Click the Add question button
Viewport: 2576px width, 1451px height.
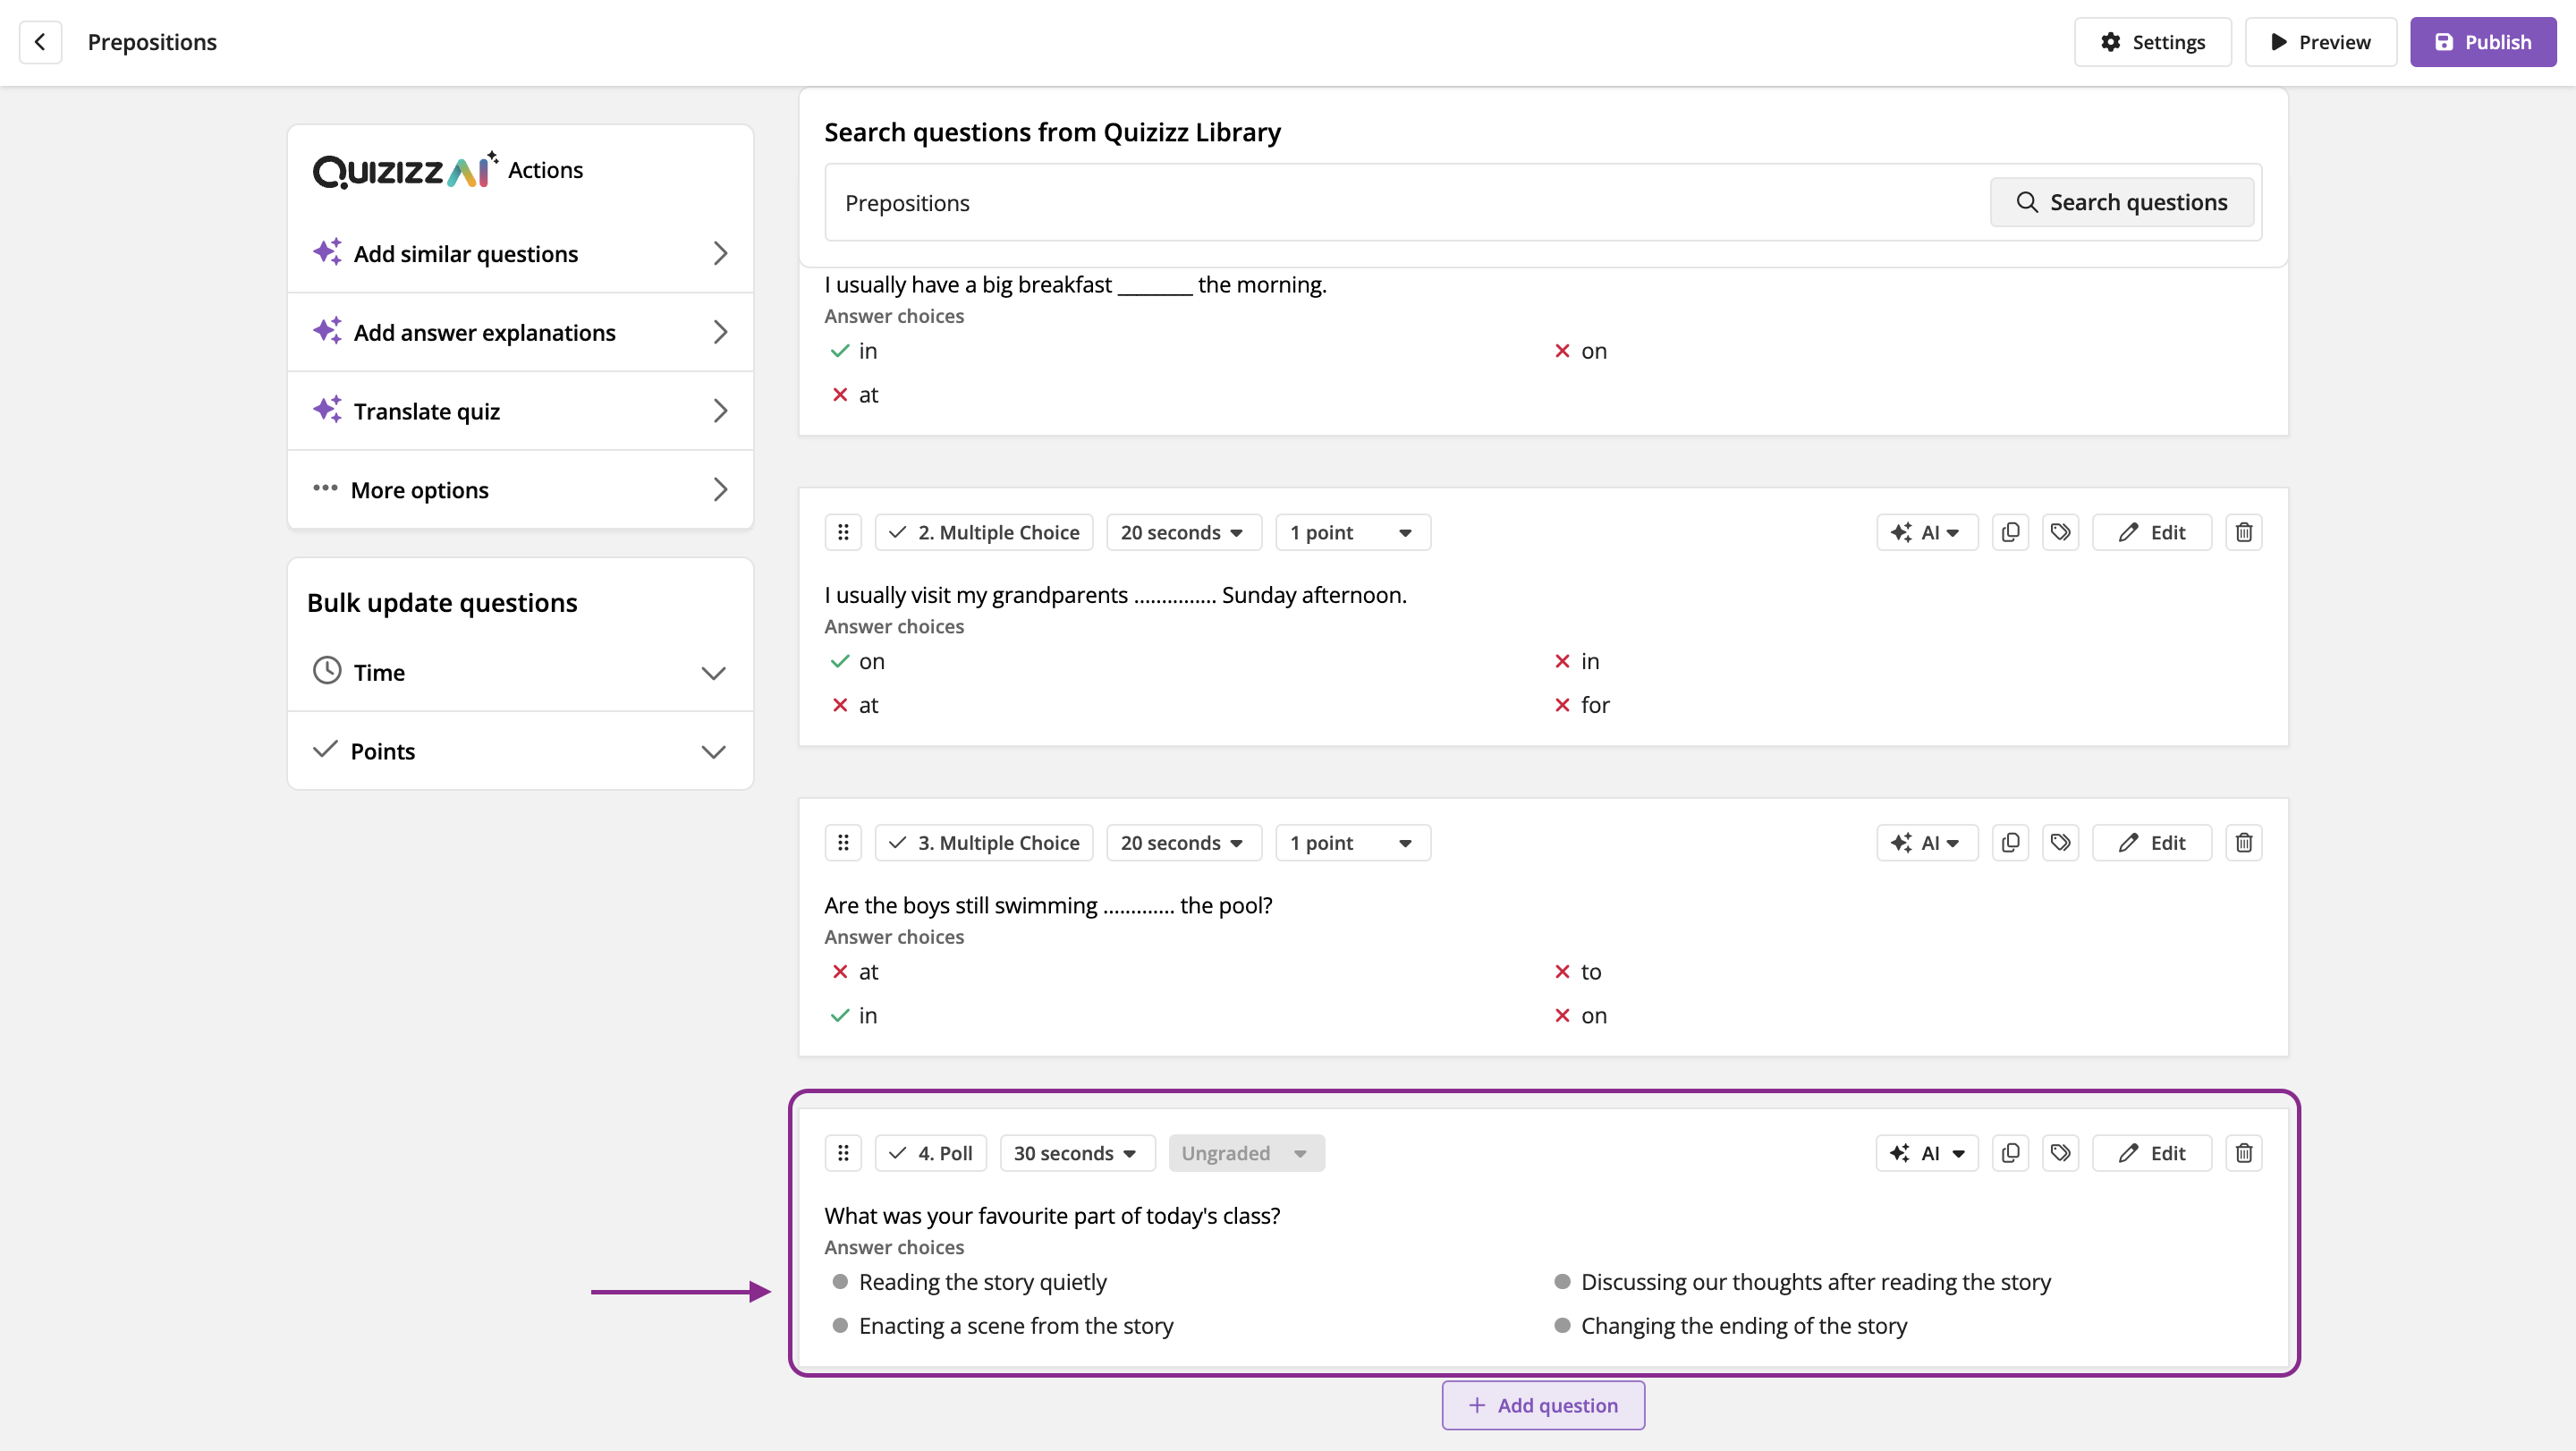click(1542, 1405)
